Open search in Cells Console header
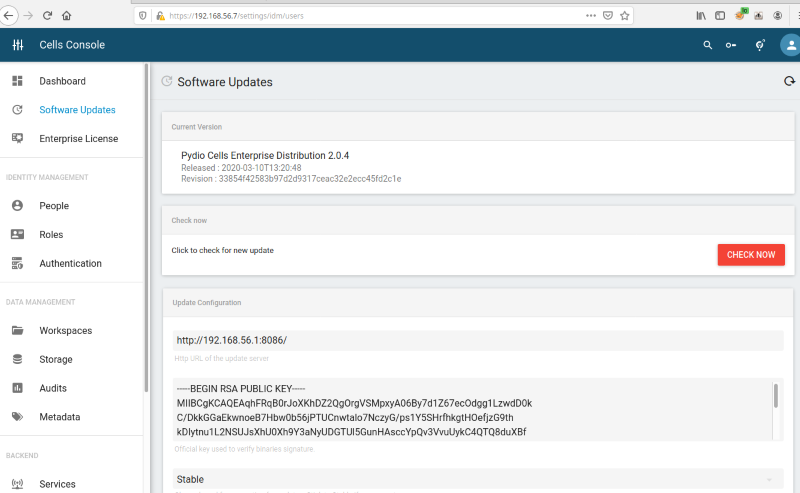800x493 pixels. pyautogui.click(x=708, y=45)
